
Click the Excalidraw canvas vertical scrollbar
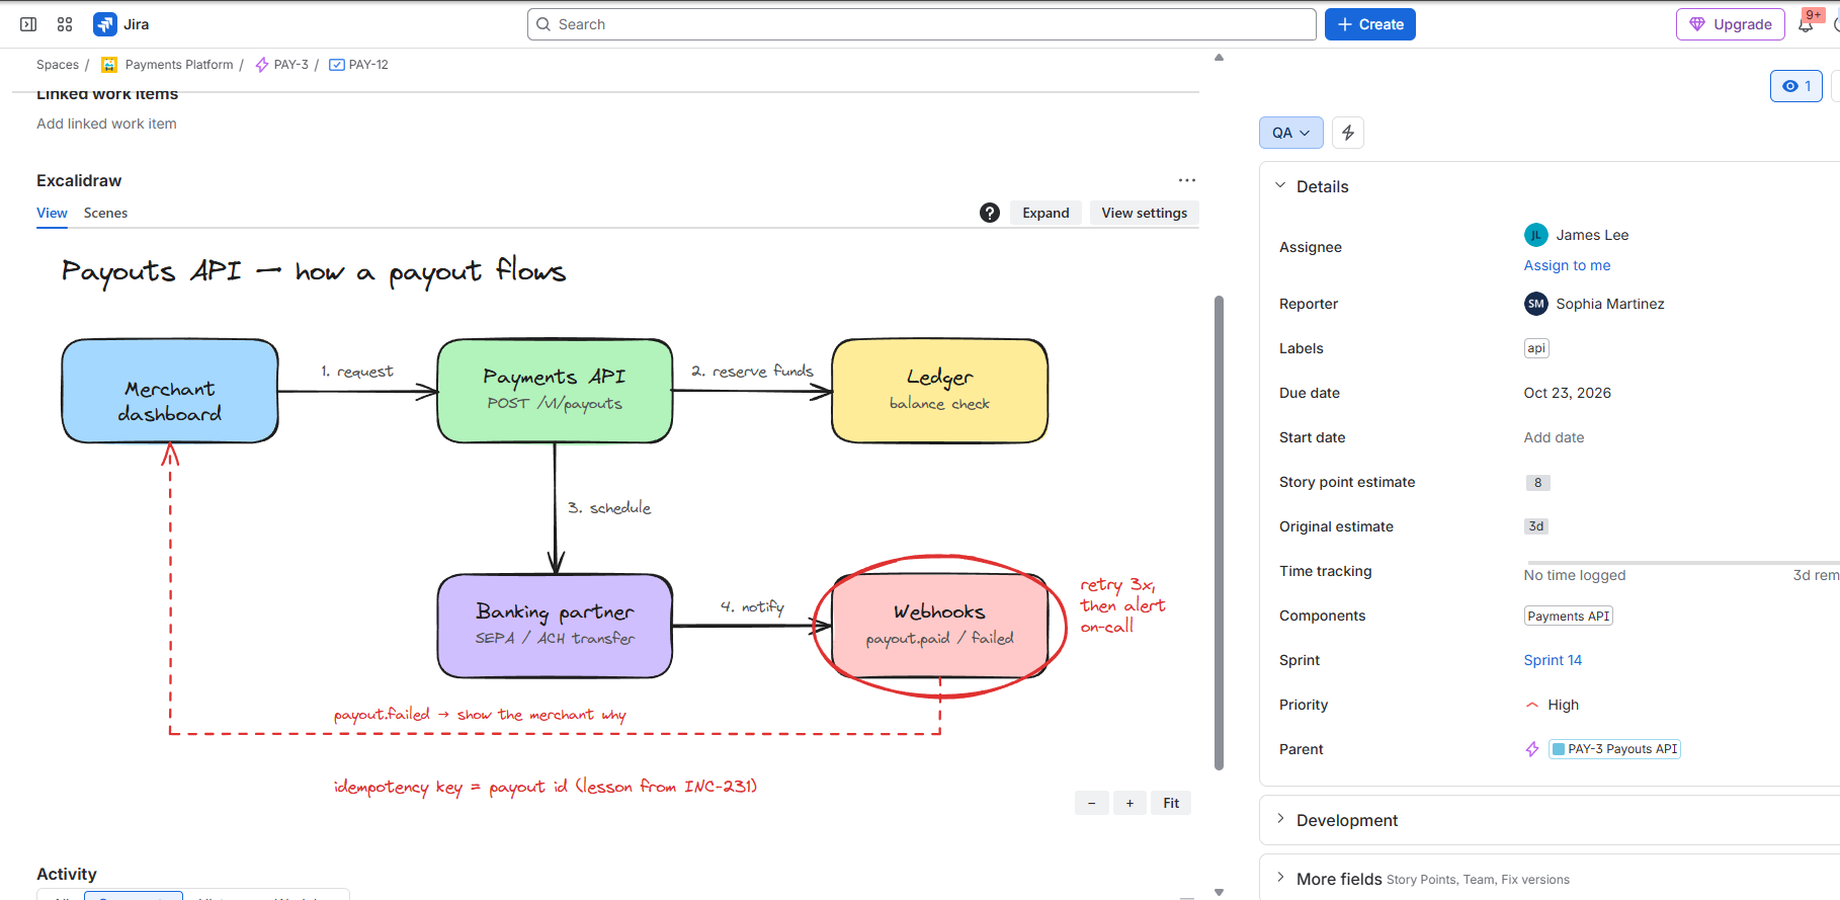tap(1219, 533)
